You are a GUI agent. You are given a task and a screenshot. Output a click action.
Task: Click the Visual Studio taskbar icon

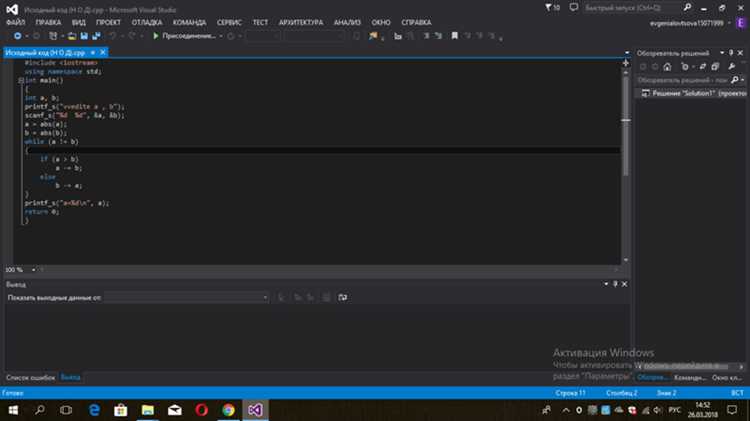[x=255, y=410]
